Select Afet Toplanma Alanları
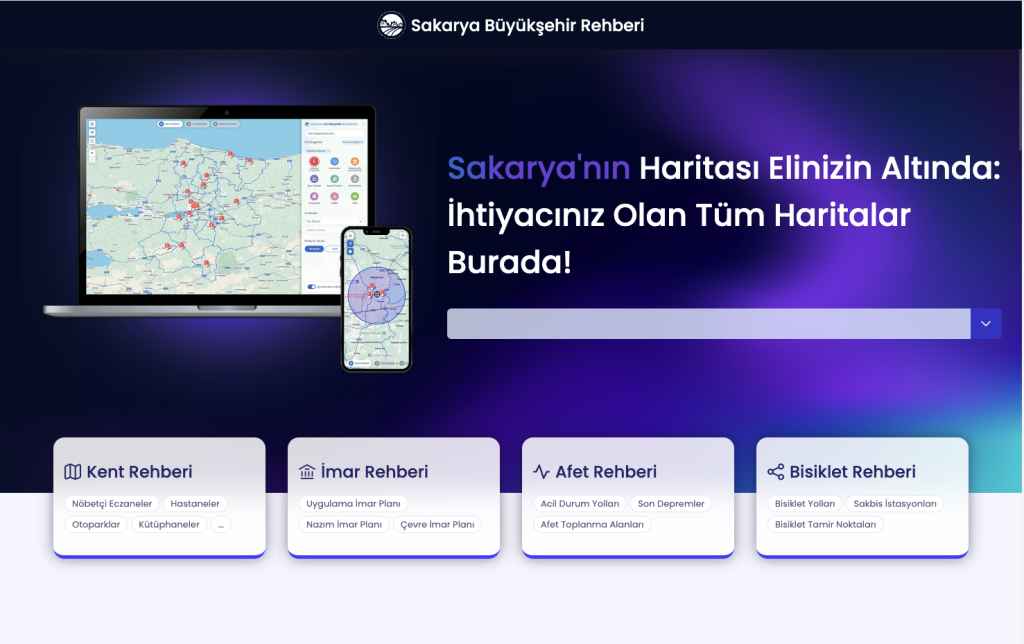 (x=591, y=524)
